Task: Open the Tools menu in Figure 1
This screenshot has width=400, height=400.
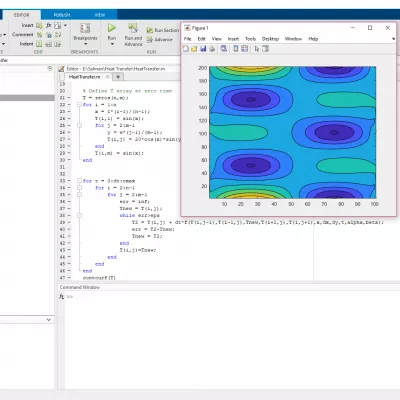Action: 250,39
